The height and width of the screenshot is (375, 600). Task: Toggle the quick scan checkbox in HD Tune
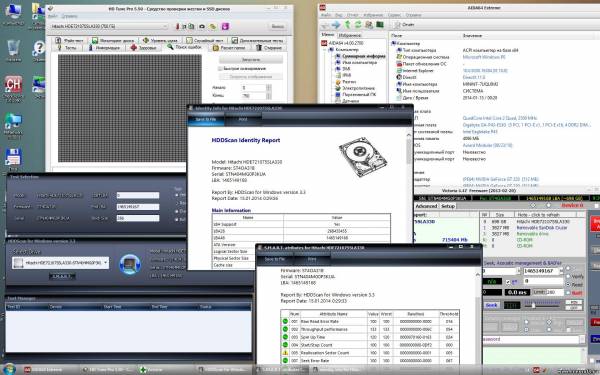pos(220,68)
